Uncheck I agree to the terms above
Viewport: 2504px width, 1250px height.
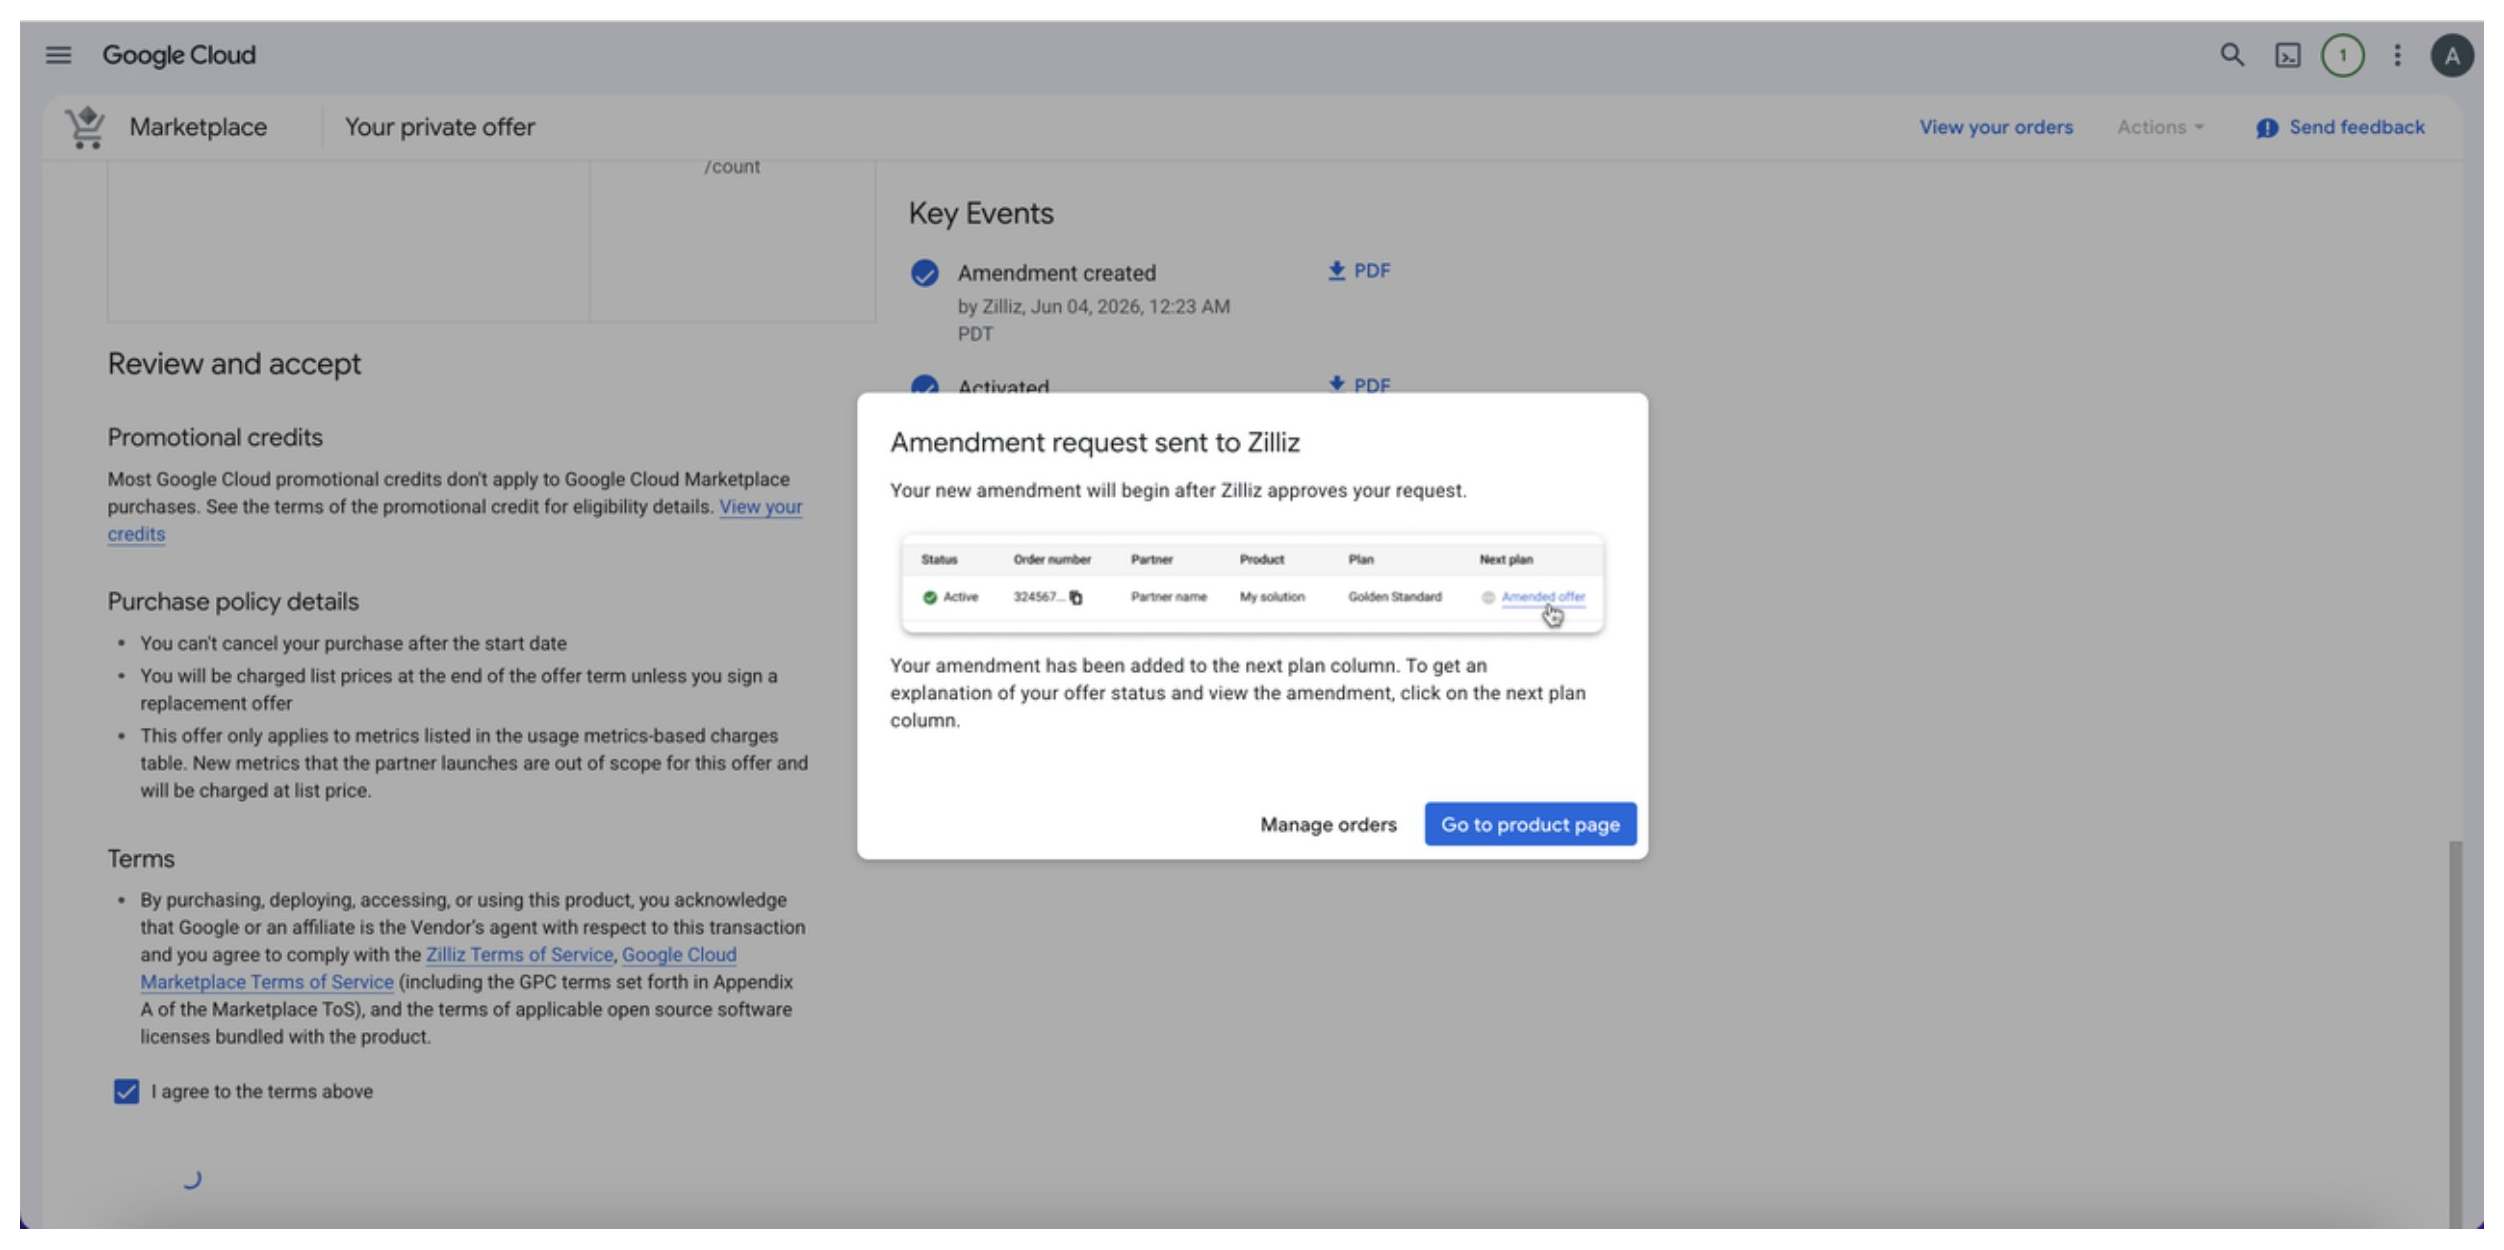[126, 1091]
